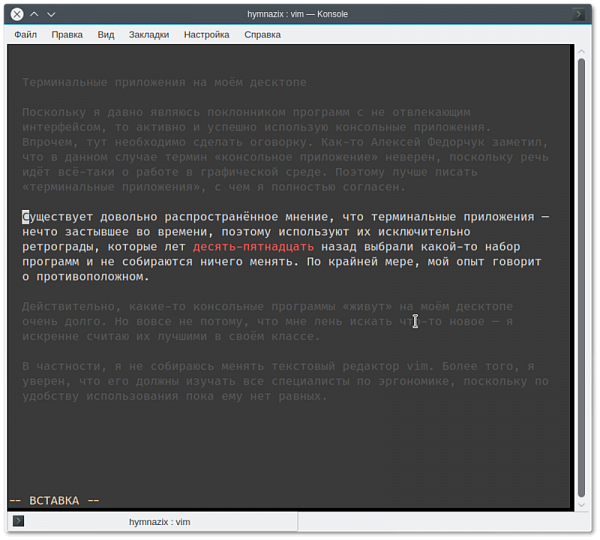The width and height of the screenshot is (600, 540).
Task: Click the line starting «терминальные приложения», с чем
Action: 214,187
